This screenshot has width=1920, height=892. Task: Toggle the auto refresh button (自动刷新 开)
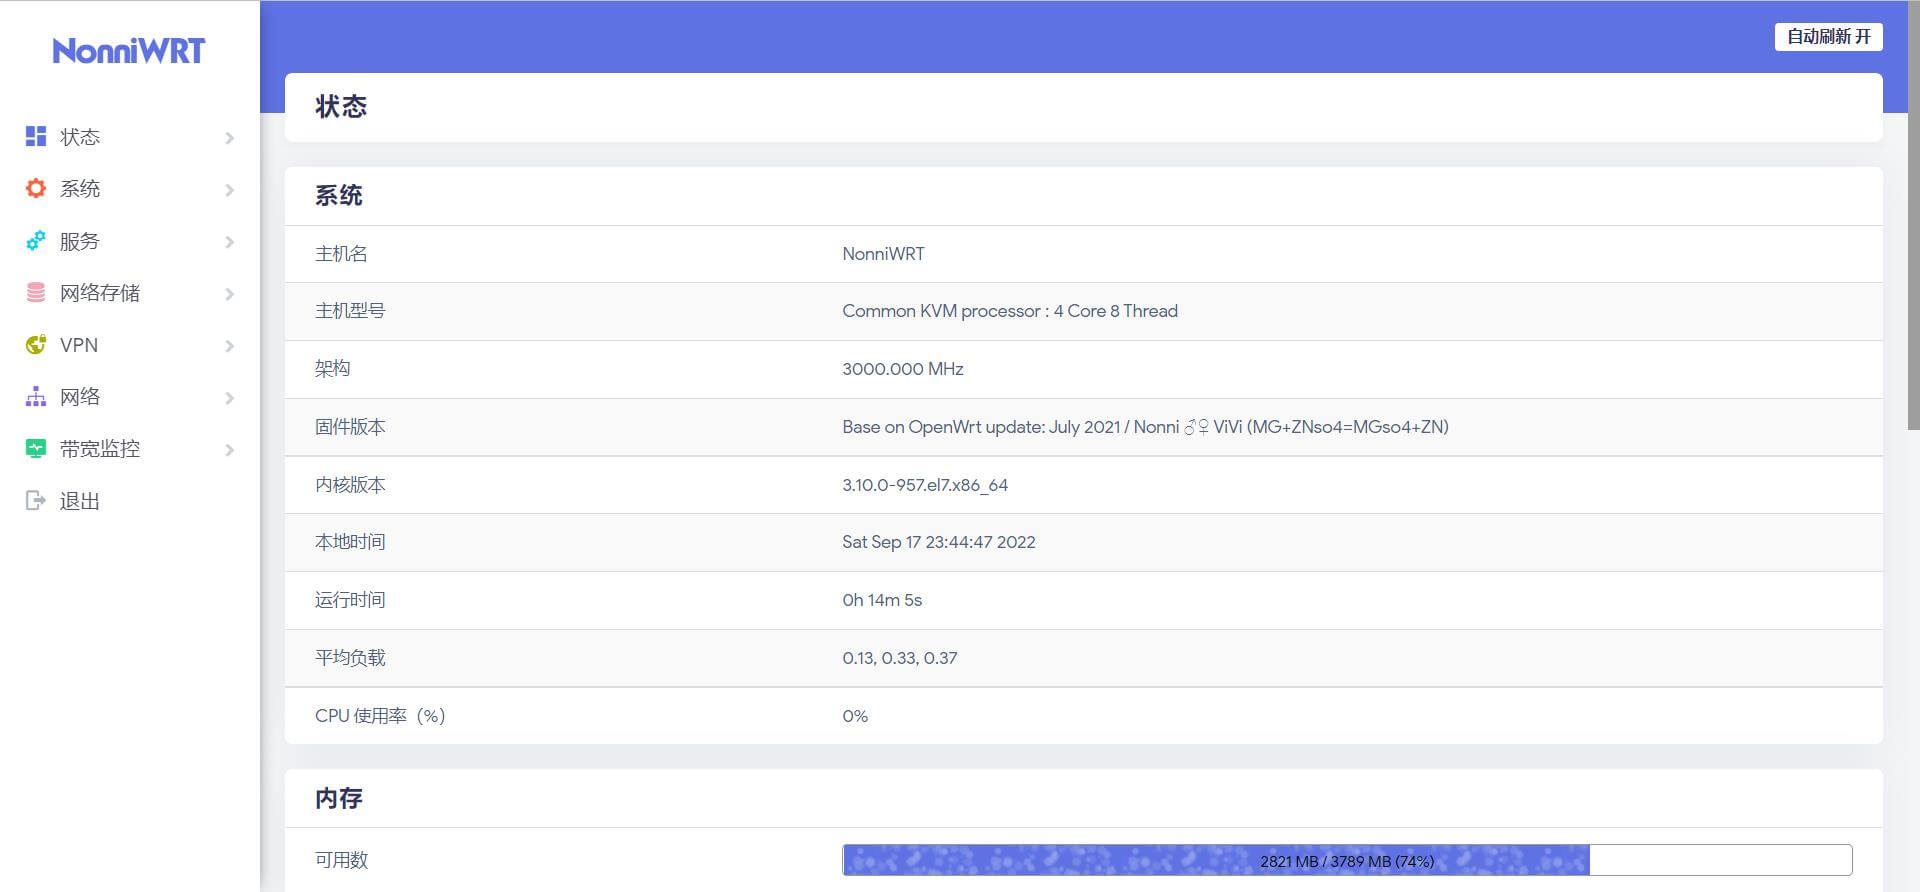click(1827, 37)
